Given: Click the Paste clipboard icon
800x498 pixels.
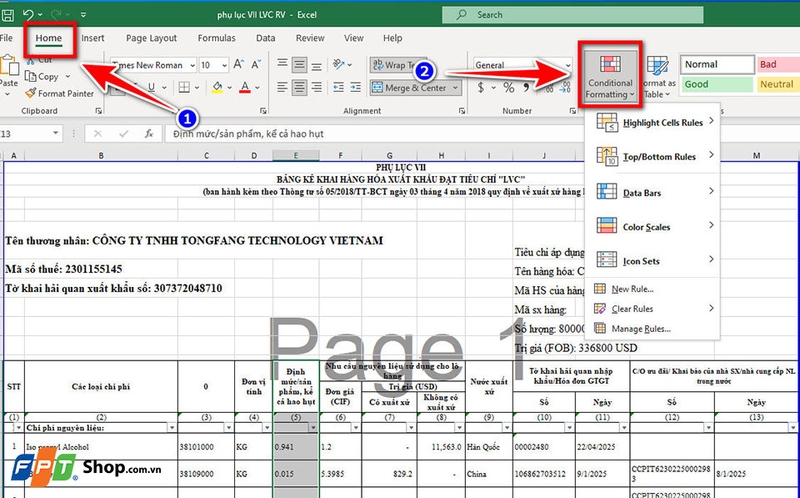Looking at the screenshot, I should tap(9, 66).
